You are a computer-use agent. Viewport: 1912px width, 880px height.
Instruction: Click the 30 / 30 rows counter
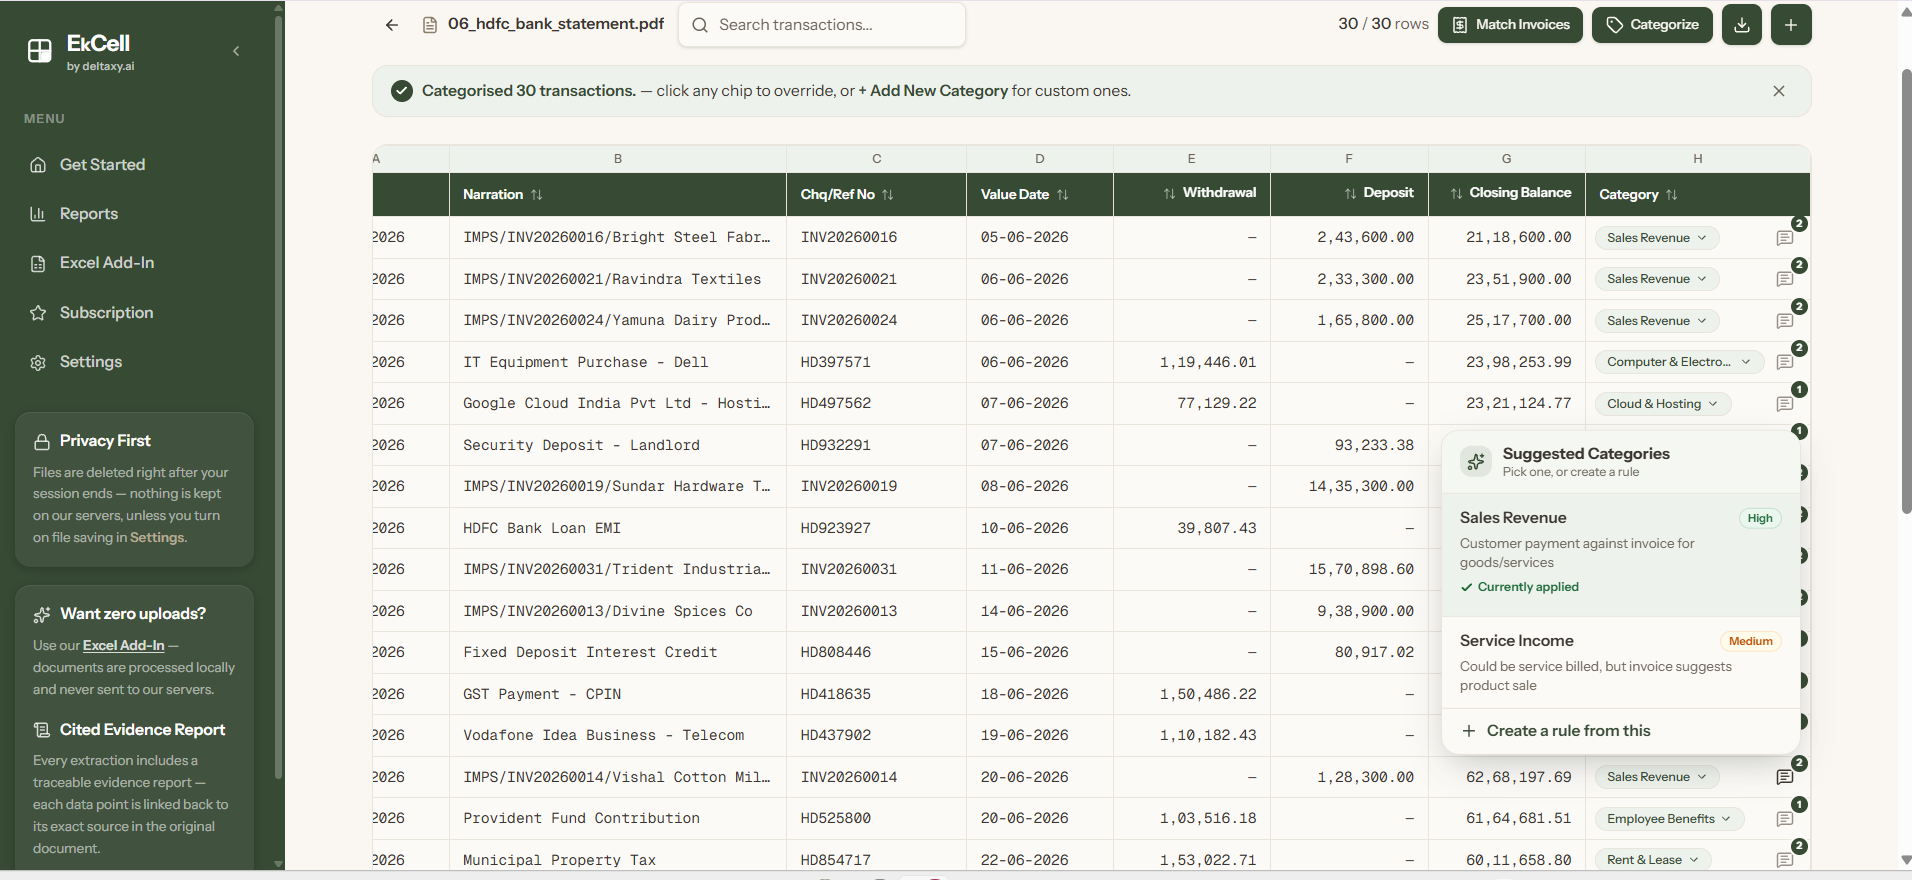coord(1383,24)
